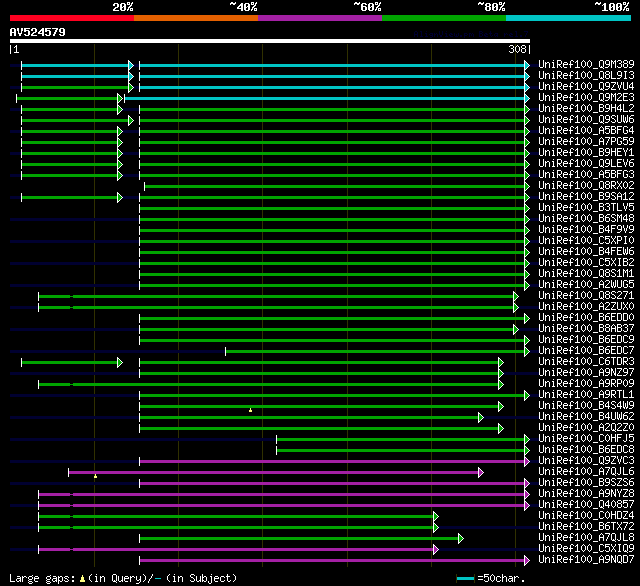
Task: Select the UniRef100_C0HFJ5 label
Action: coord(586,439)
